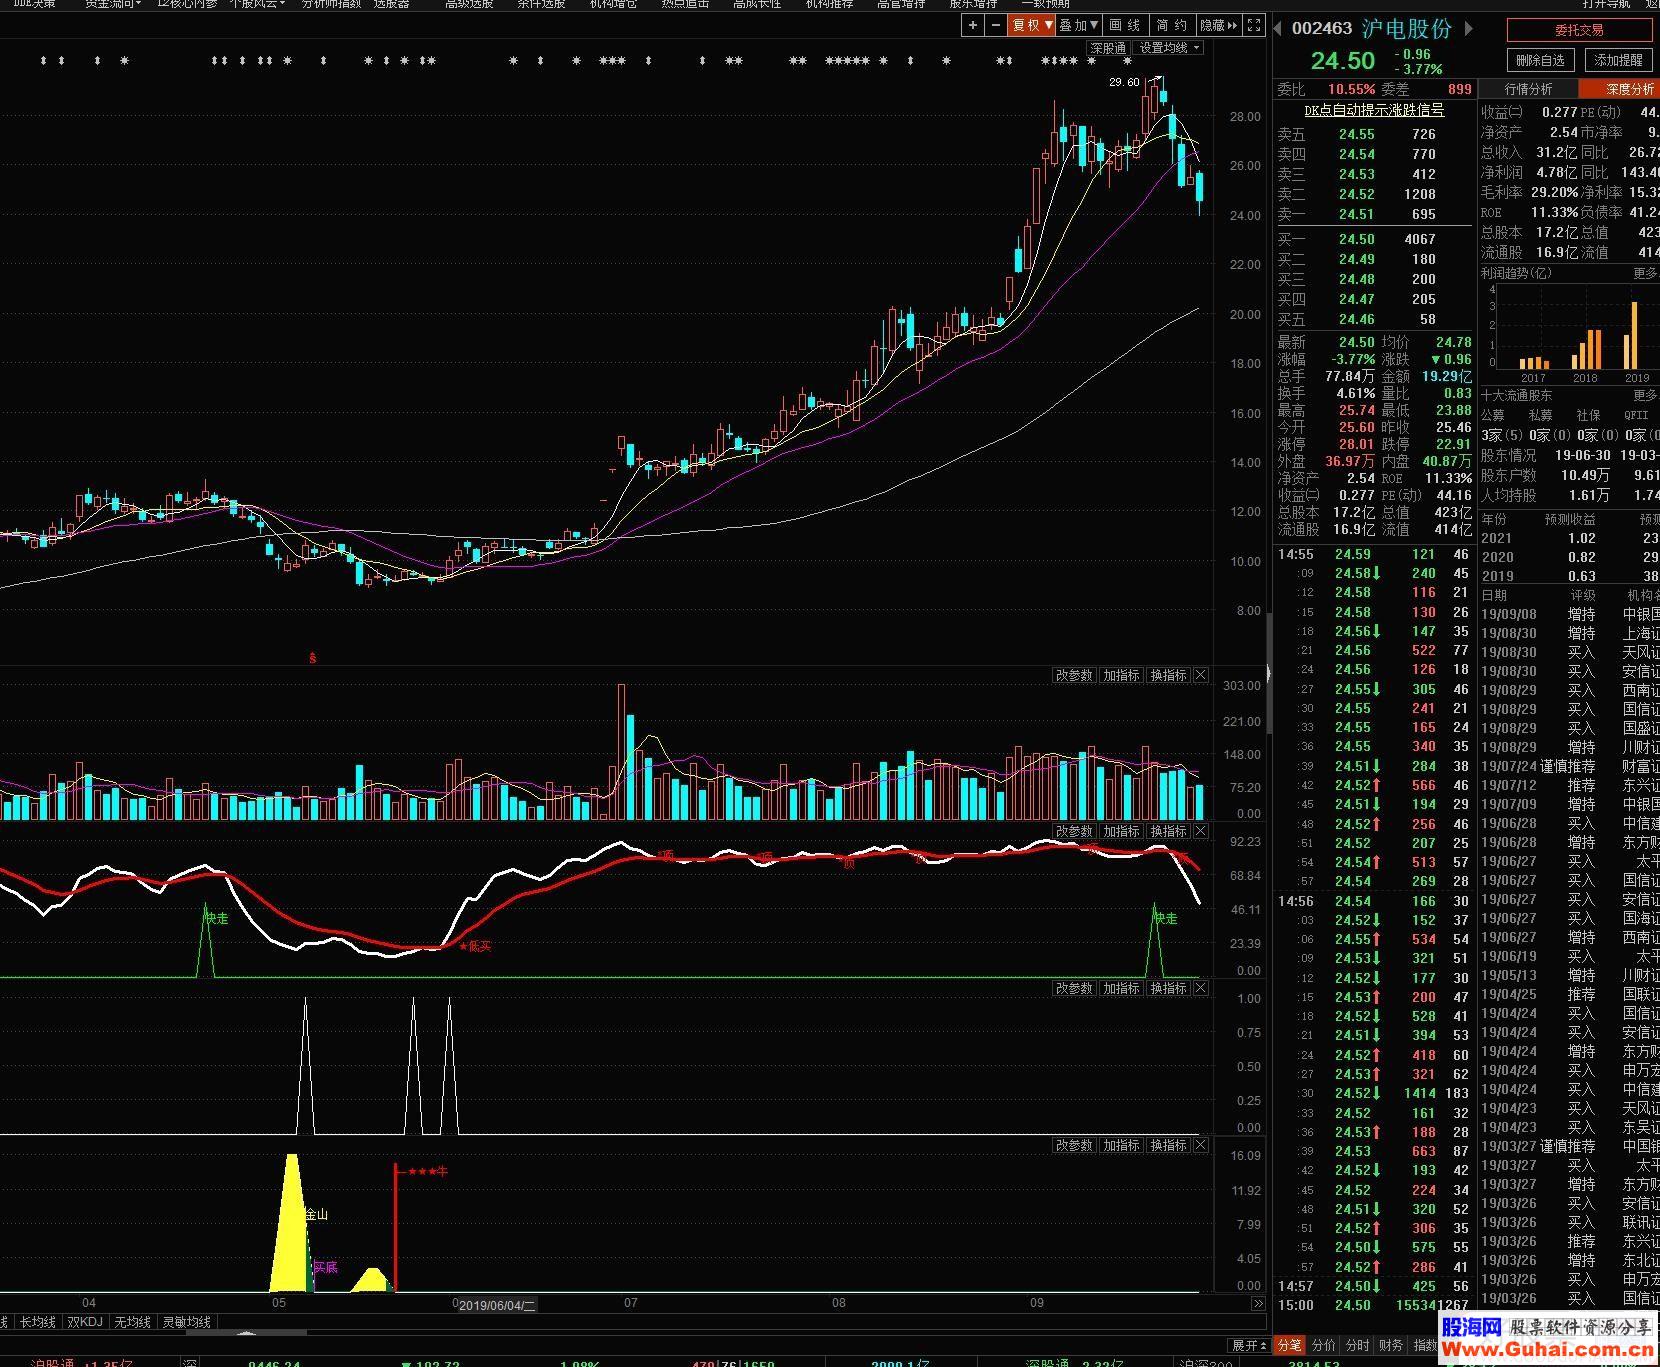Click 加指标 on the 金山 indicator panel
1660x1367 pixels.
(1121, 1145)
